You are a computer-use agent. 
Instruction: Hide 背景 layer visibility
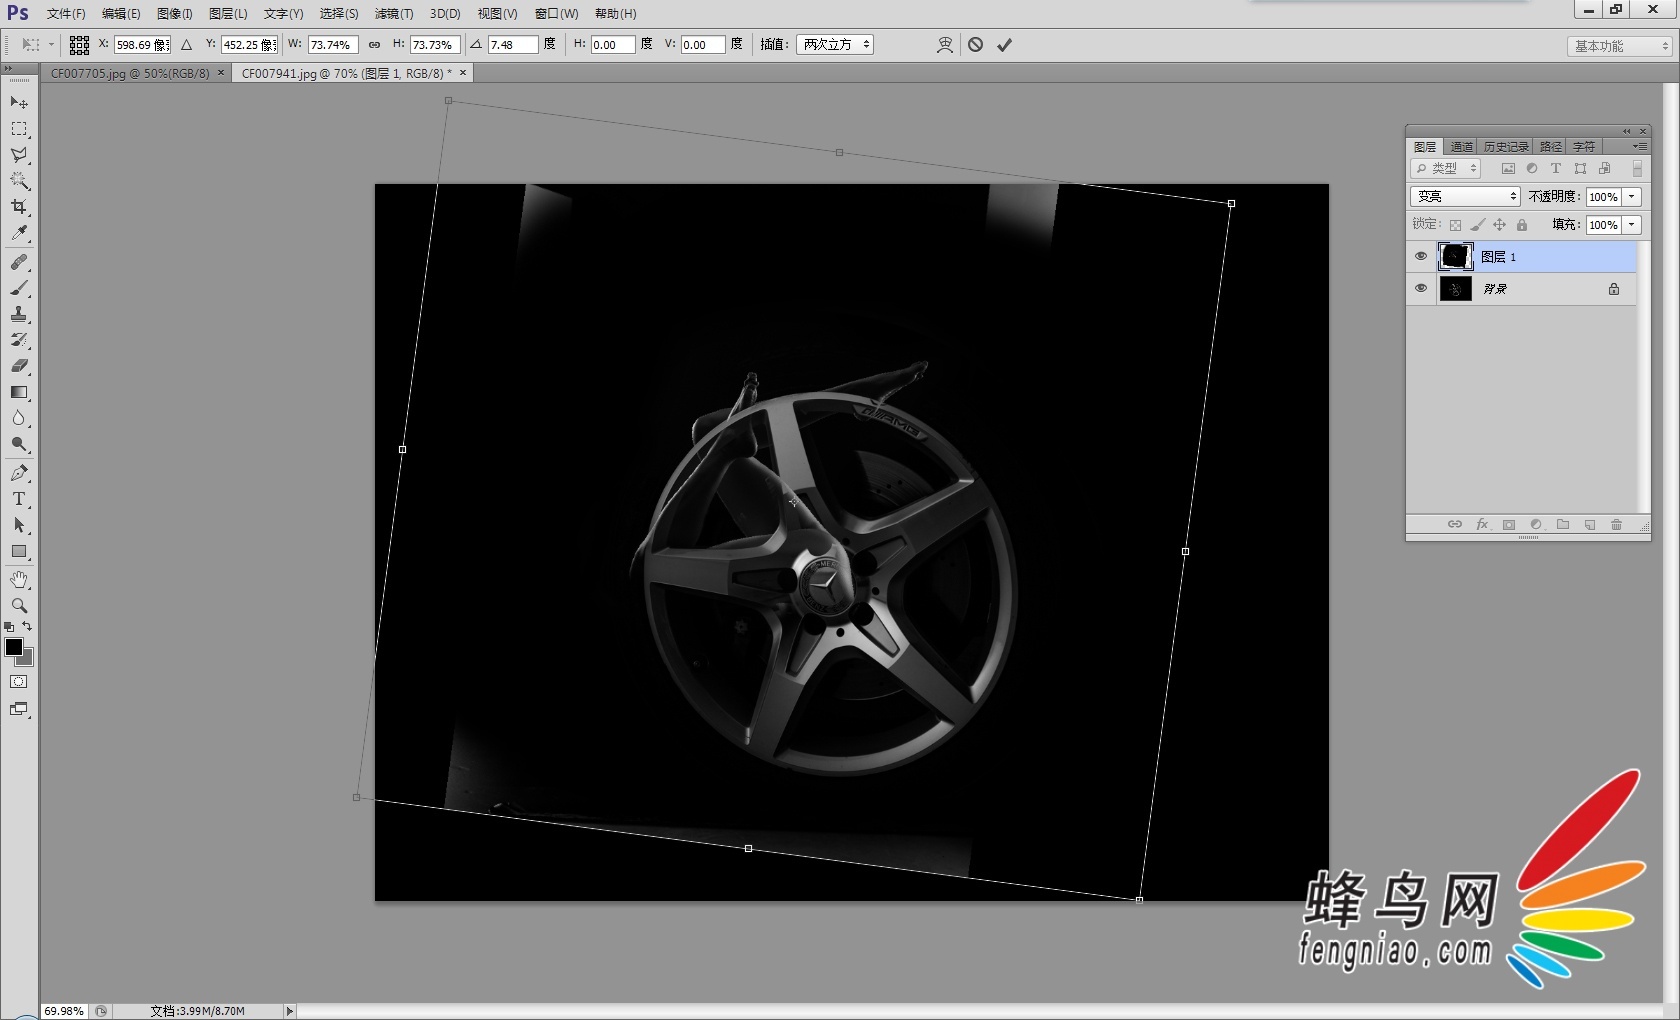tap(1421, 289)
